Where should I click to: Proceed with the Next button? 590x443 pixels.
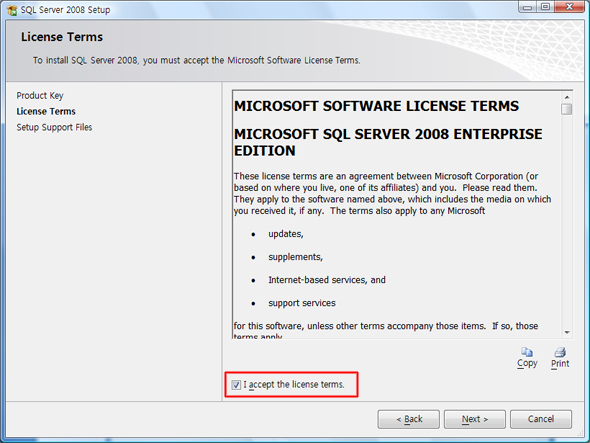(475, 419)
